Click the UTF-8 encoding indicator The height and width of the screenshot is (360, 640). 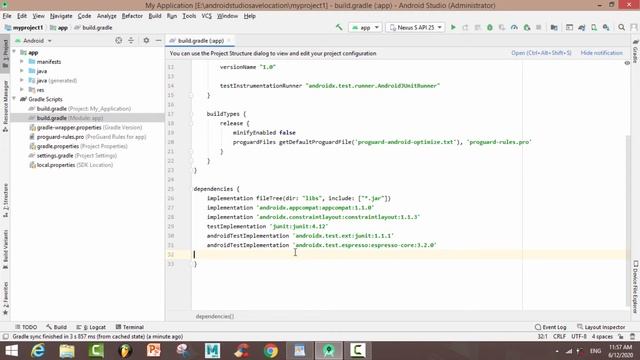point(579,337)
